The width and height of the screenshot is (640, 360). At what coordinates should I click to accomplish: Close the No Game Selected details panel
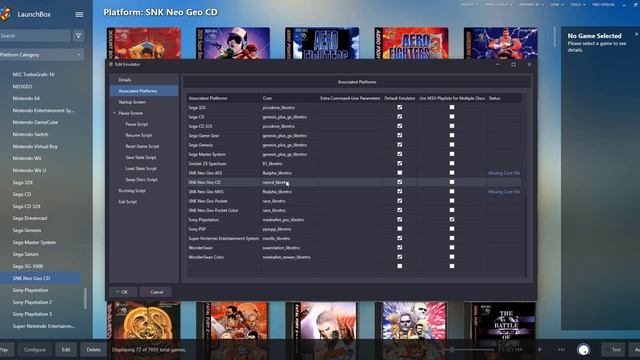tap(636, 35)
